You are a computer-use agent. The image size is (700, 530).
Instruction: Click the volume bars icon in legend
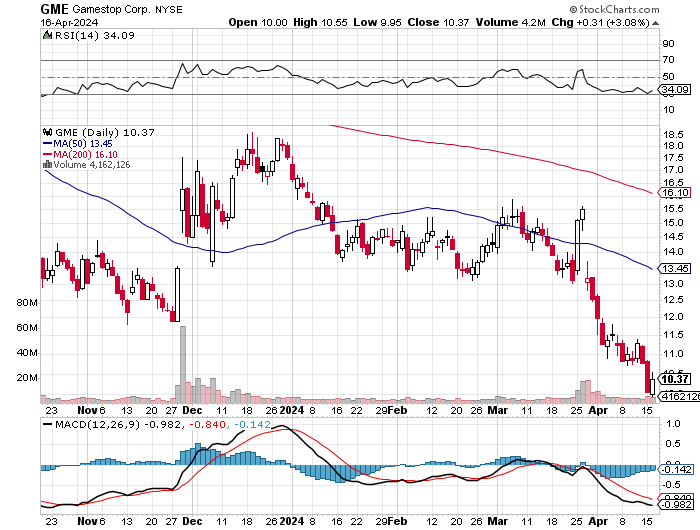47,164
